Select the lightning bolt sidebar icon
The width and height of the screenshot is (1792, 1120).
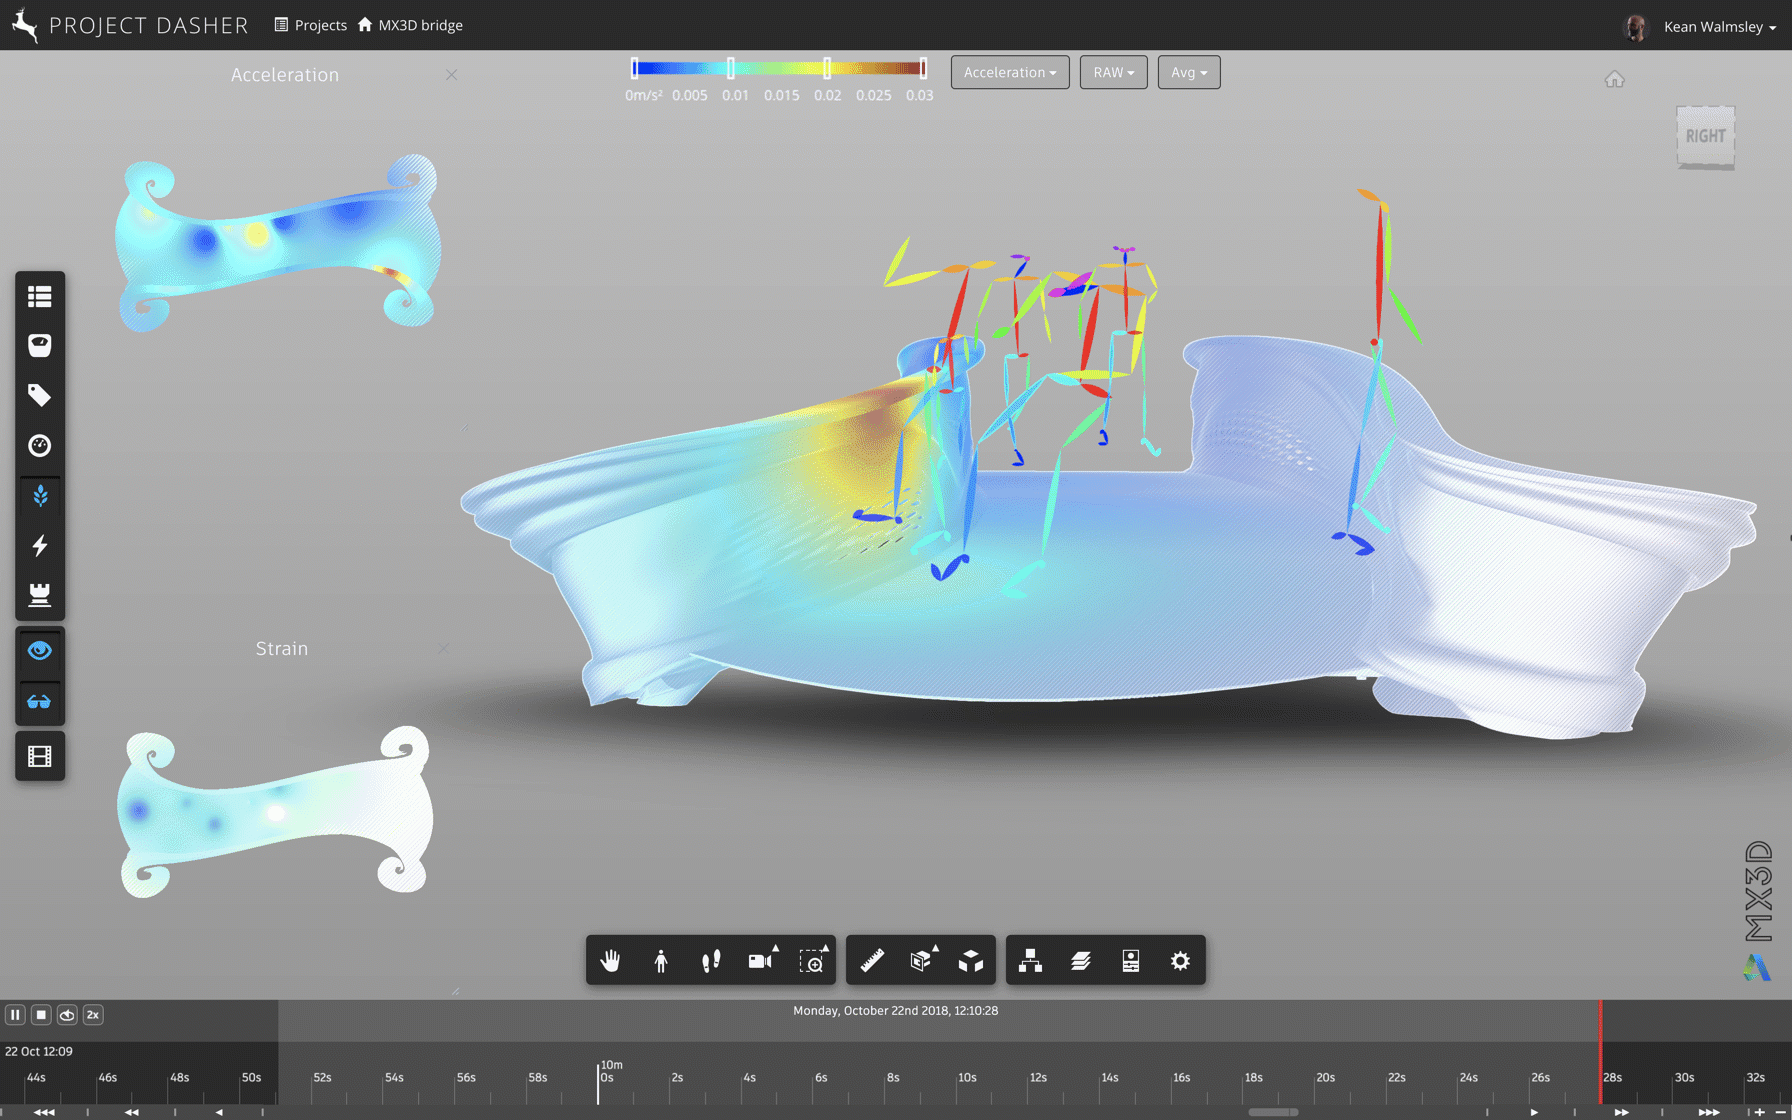[x=39, y=545]
